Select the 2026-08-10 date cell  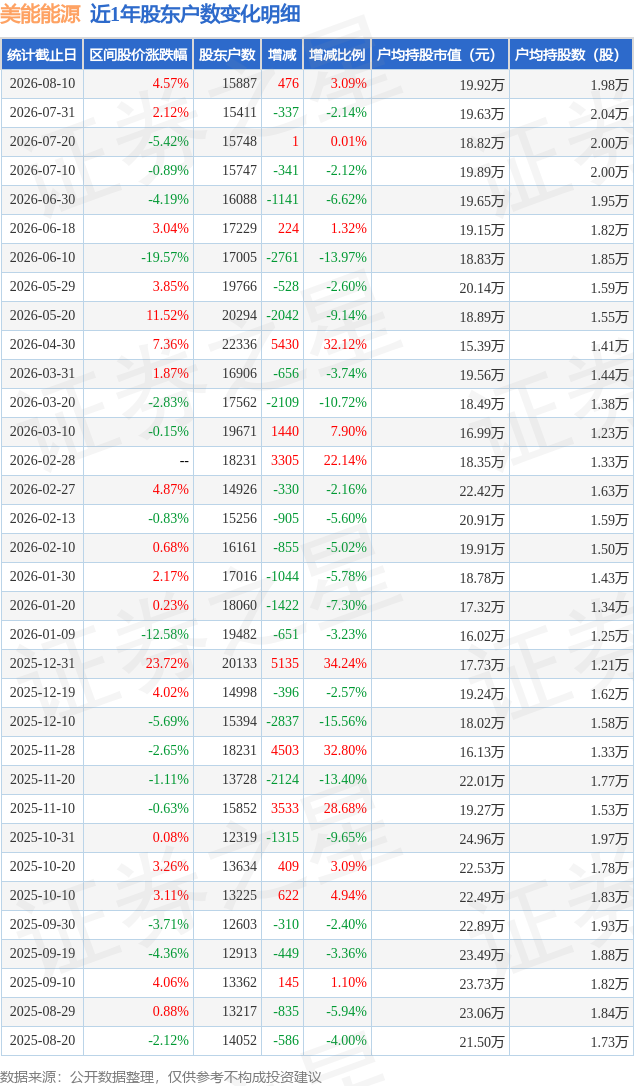tap(42, 84)
